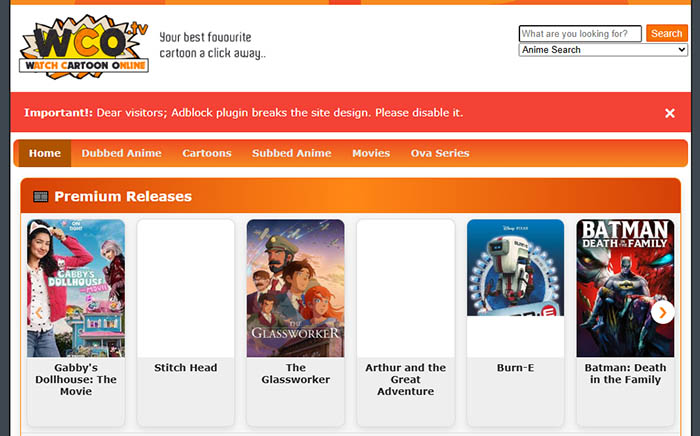The height and width of the screenshot is (436, 700).
Task: Click the WCO.tv Watch Cartoon Online logo
Action: point(84,47)
